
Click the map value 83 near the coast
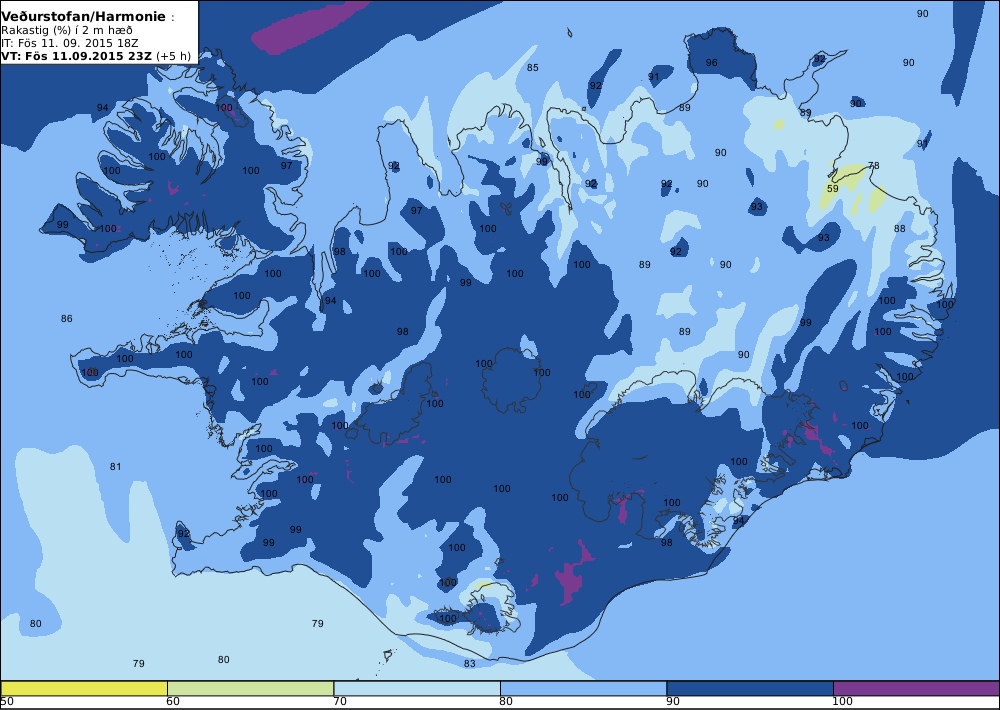pyautogui.click(x=469, y=663)
